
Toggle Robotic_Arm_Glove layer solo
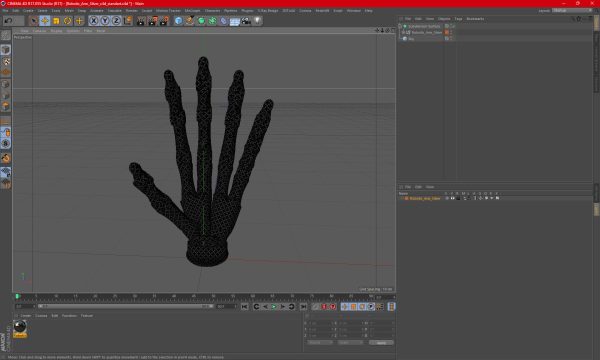pos(447,198)
